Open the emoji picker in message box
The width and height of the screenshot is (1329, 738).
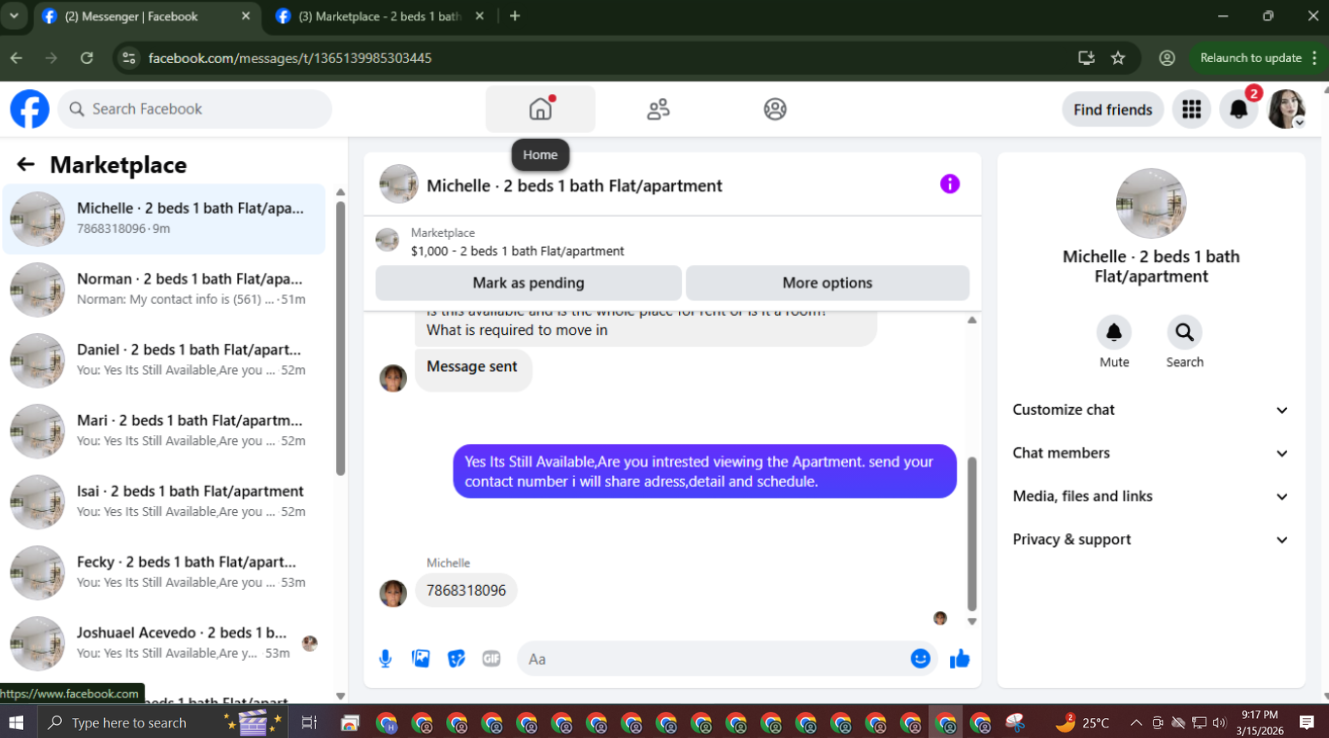[x=921, y=659]
